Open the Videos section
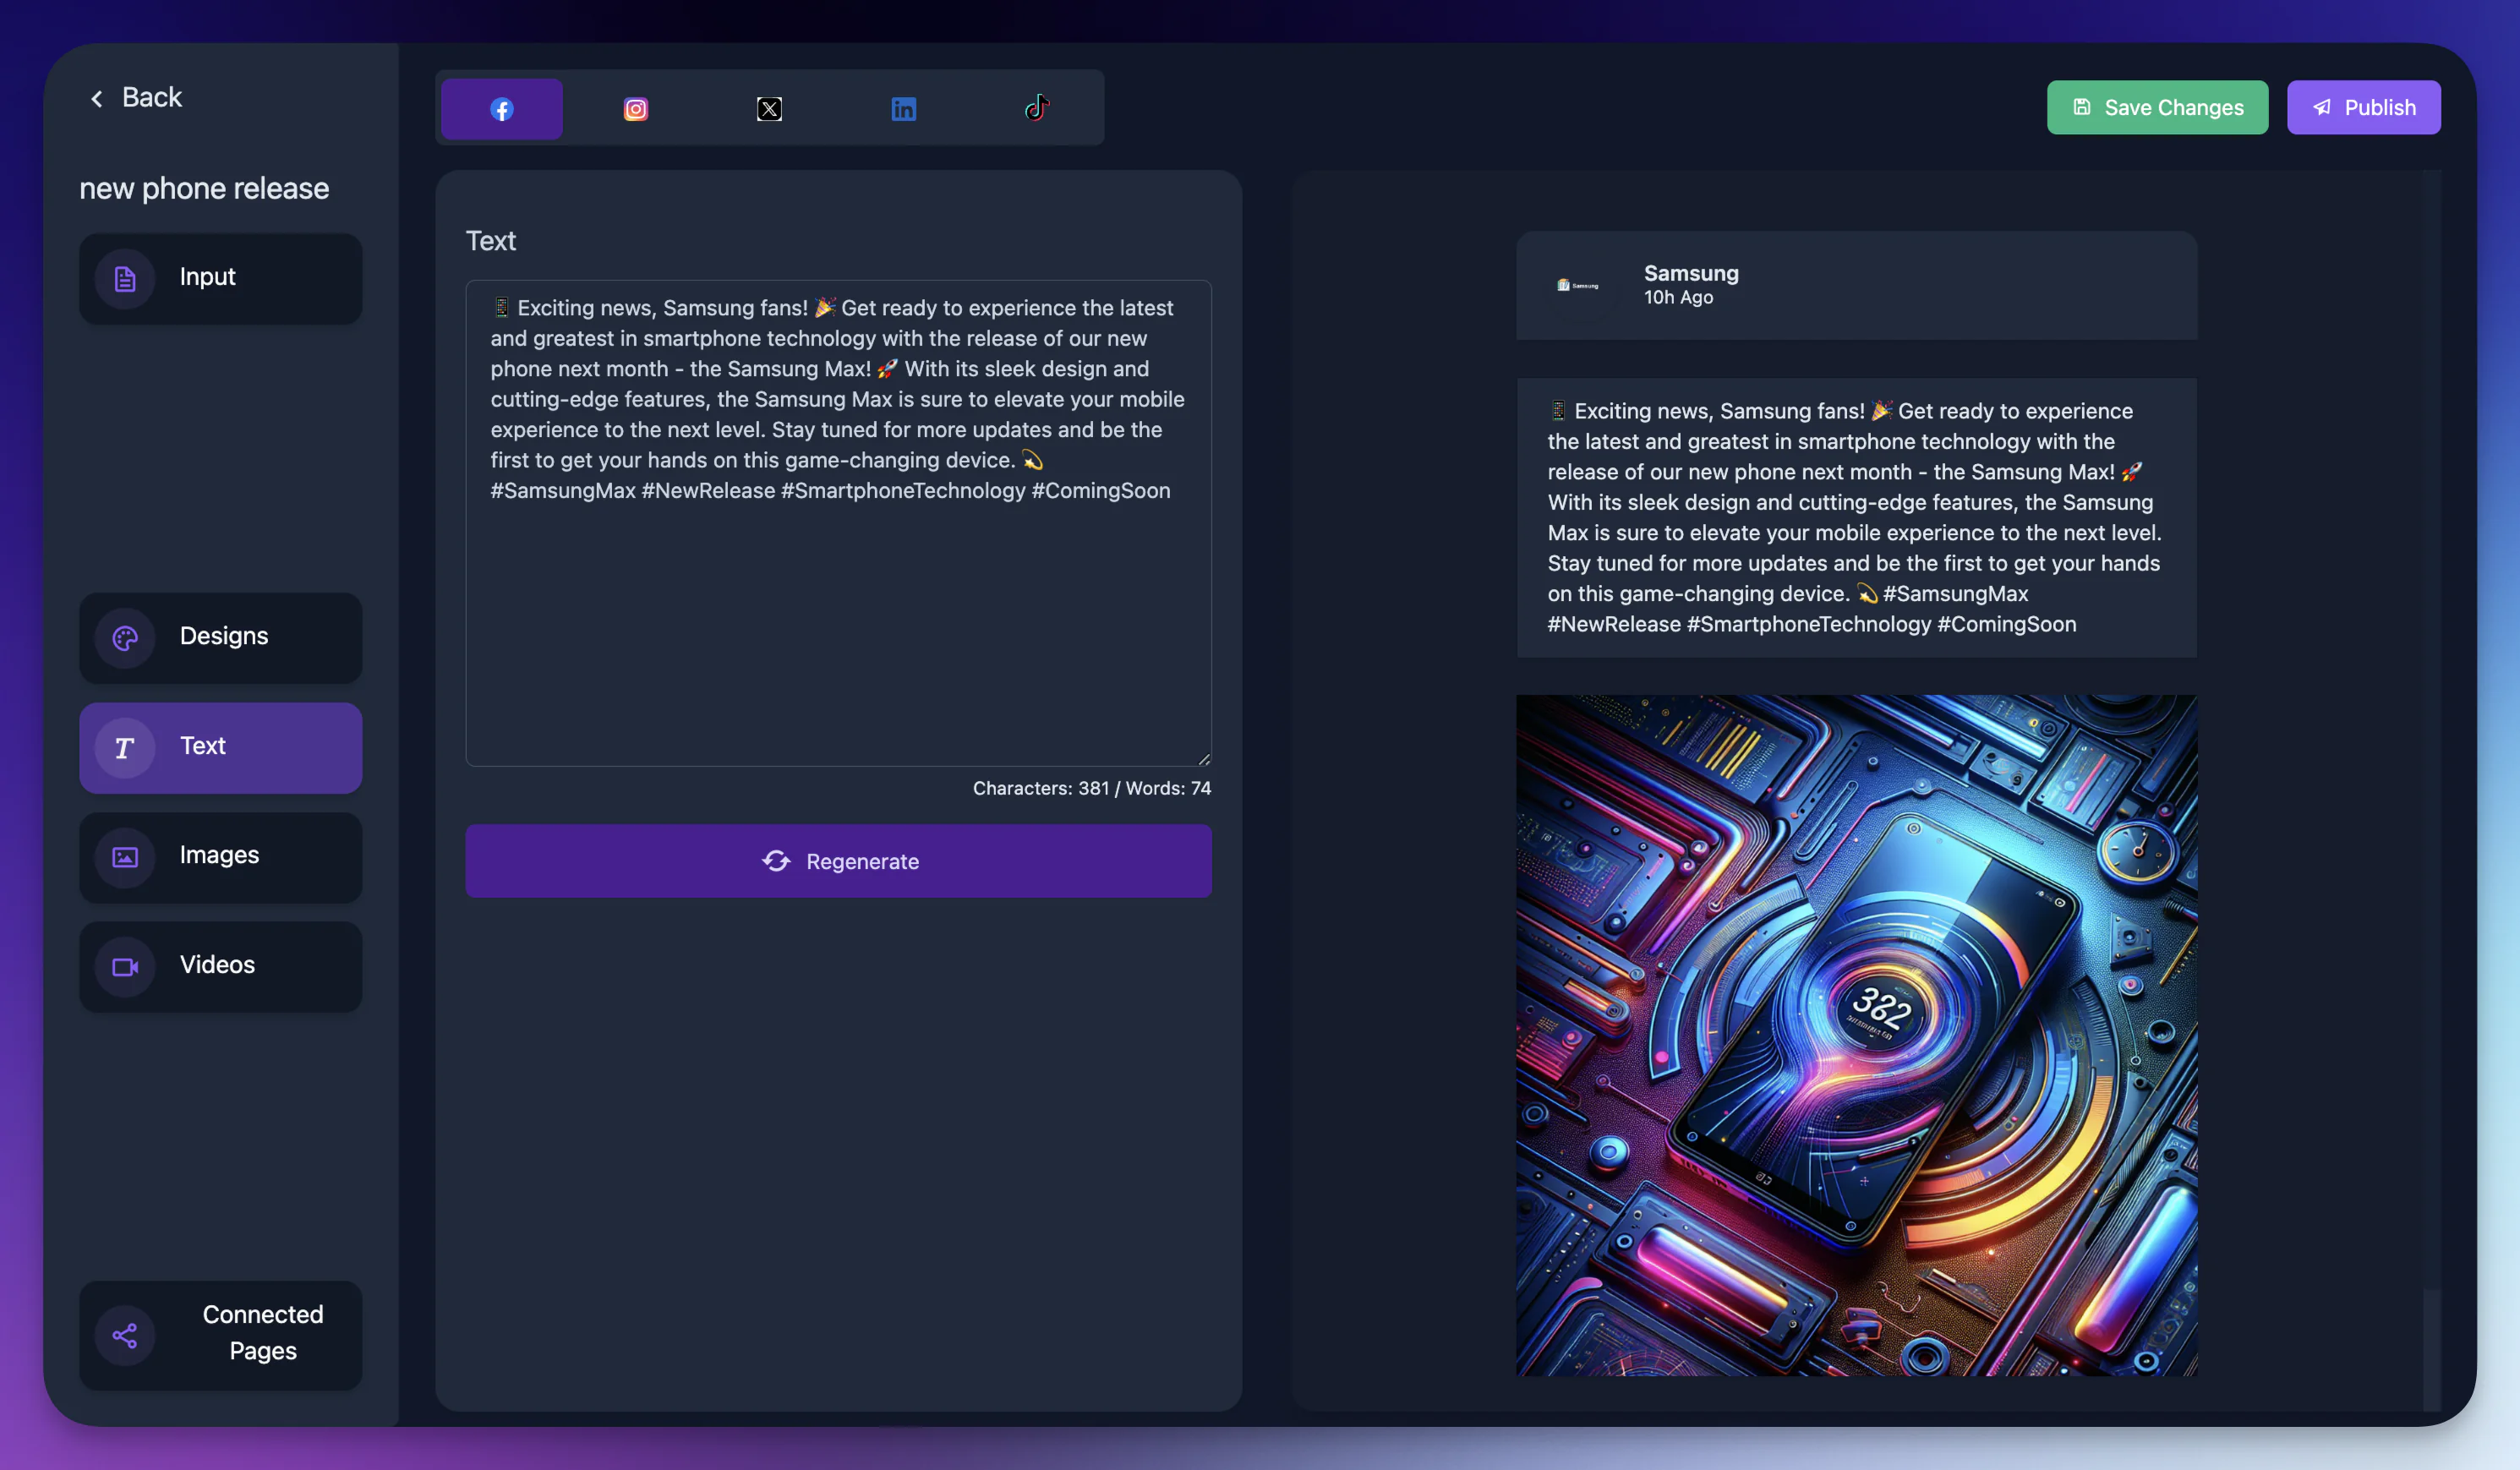The width and height of the screenshot is (2520, 1470). (x=221, y=966)
